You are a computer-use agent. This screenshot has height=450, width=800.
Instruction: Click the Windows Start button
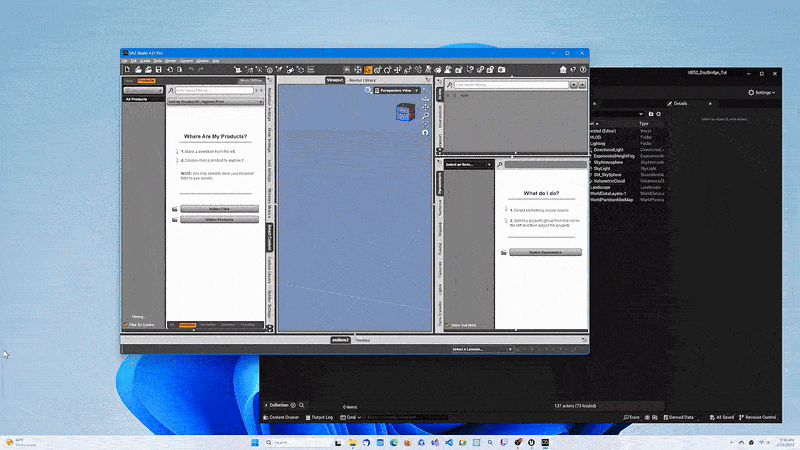click(255, 442)
